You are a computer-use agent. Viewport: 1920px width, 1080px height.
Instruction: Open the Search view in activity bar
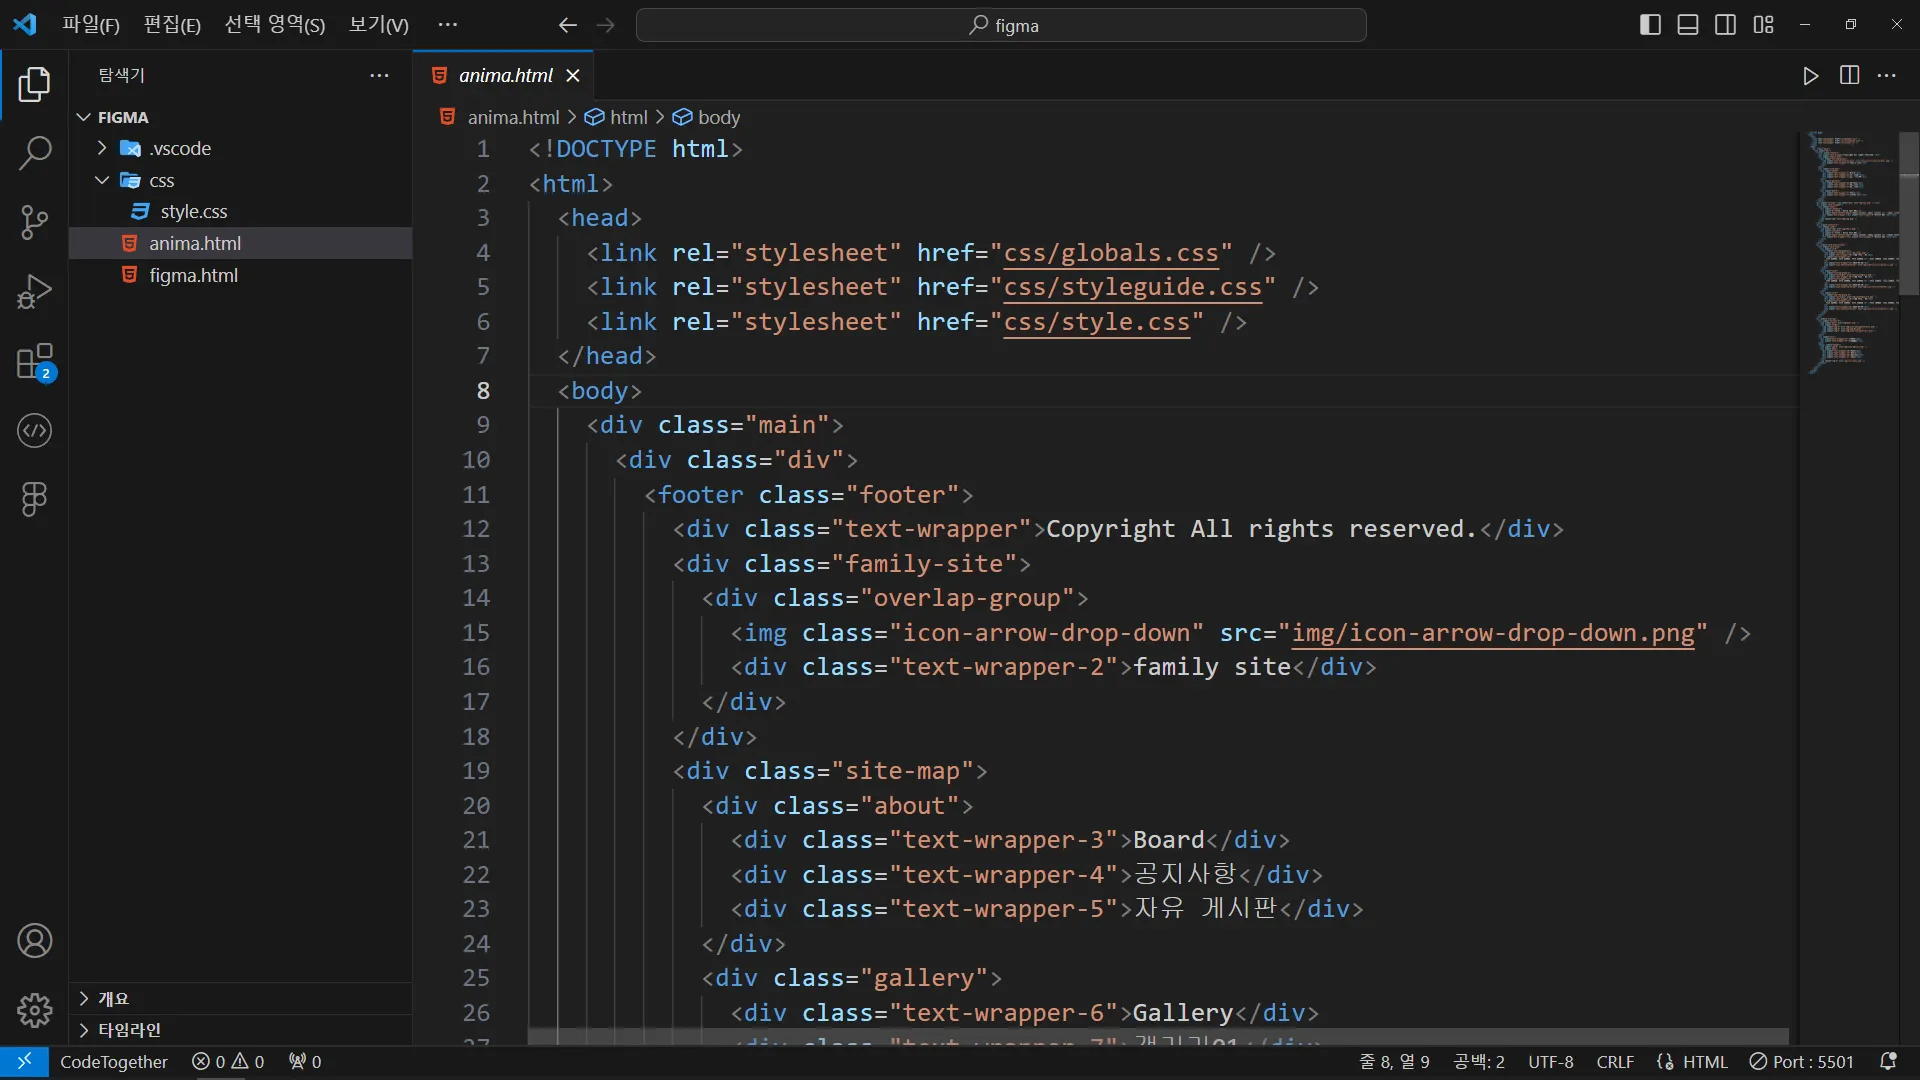(35, 154)
